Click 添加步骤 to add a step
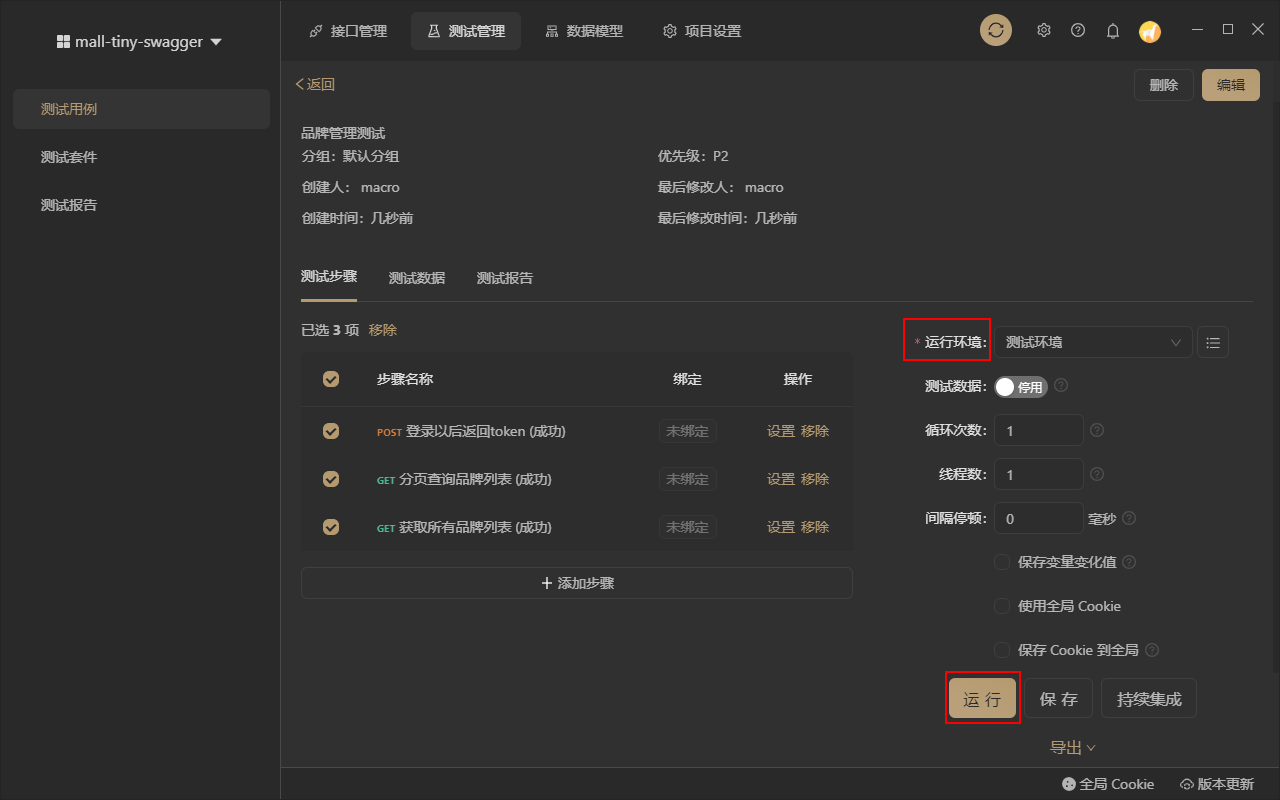 click(x=576, y=583)
